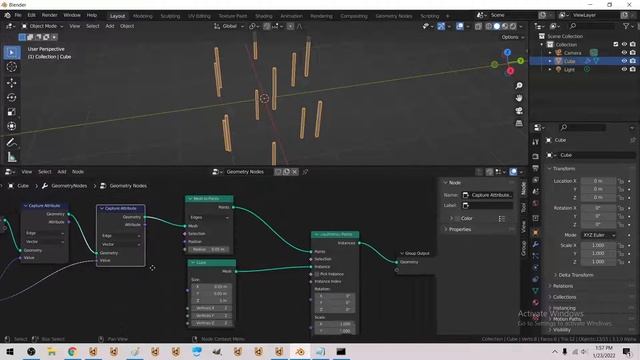Image resolution: width=640 pixels, height=360 pixels.
Task: Pick the Transform tool in the toolbar
Action: (11, 126)
